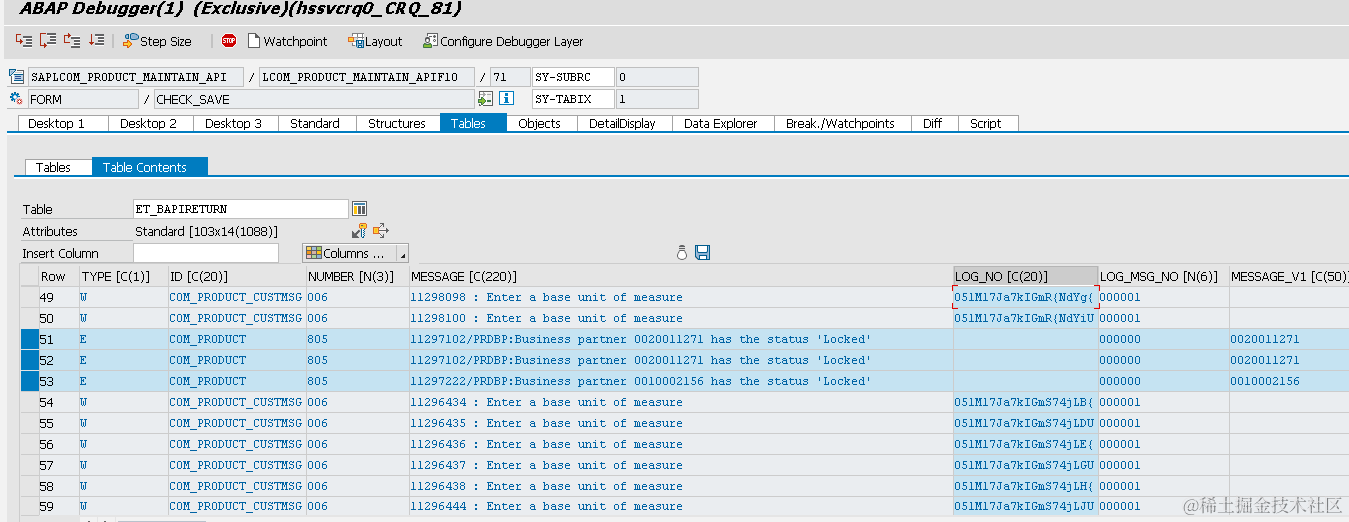The image size is (1349, 522).
Task: Click the Step Into (single step) icon
Action: [x=23, y=41]
